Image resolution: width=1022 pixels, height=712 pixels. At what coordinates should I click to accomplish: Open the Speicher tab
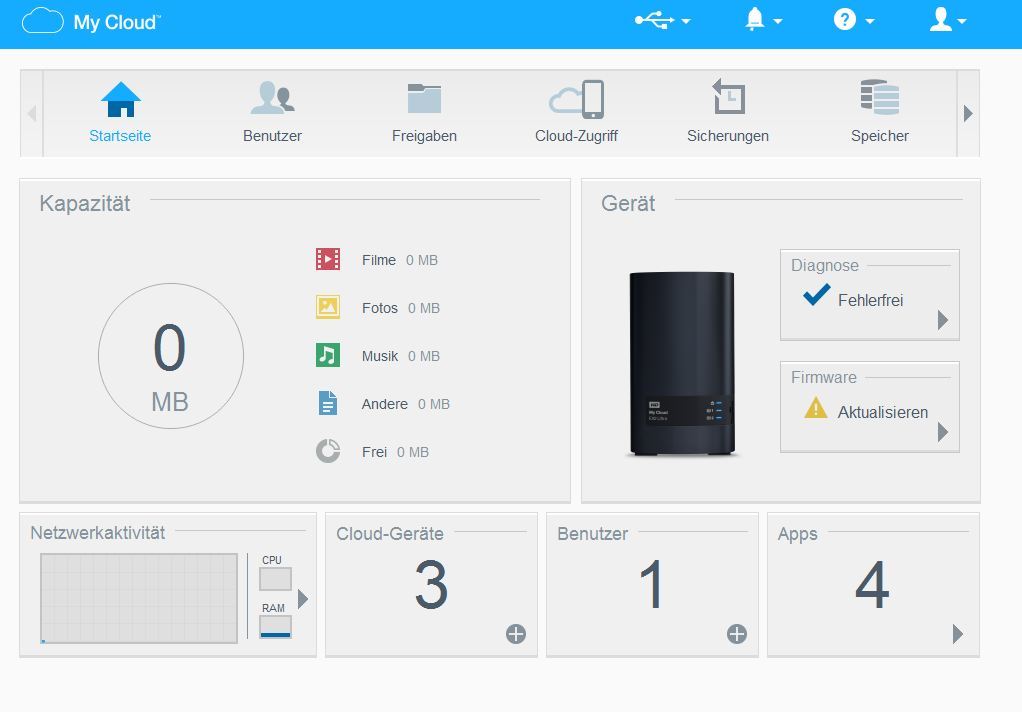[x=879, y=113]
